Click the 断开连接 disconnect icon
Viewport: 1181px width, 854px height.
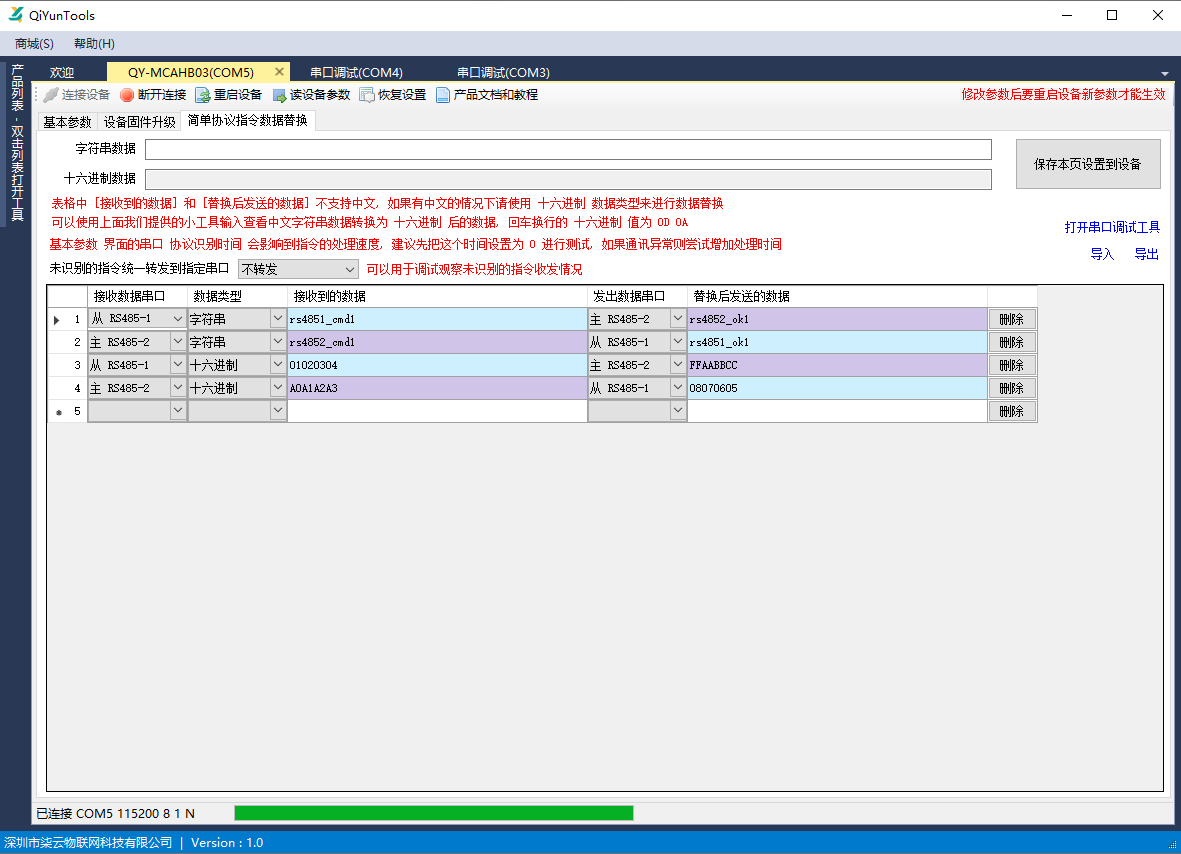click(127, 95)
